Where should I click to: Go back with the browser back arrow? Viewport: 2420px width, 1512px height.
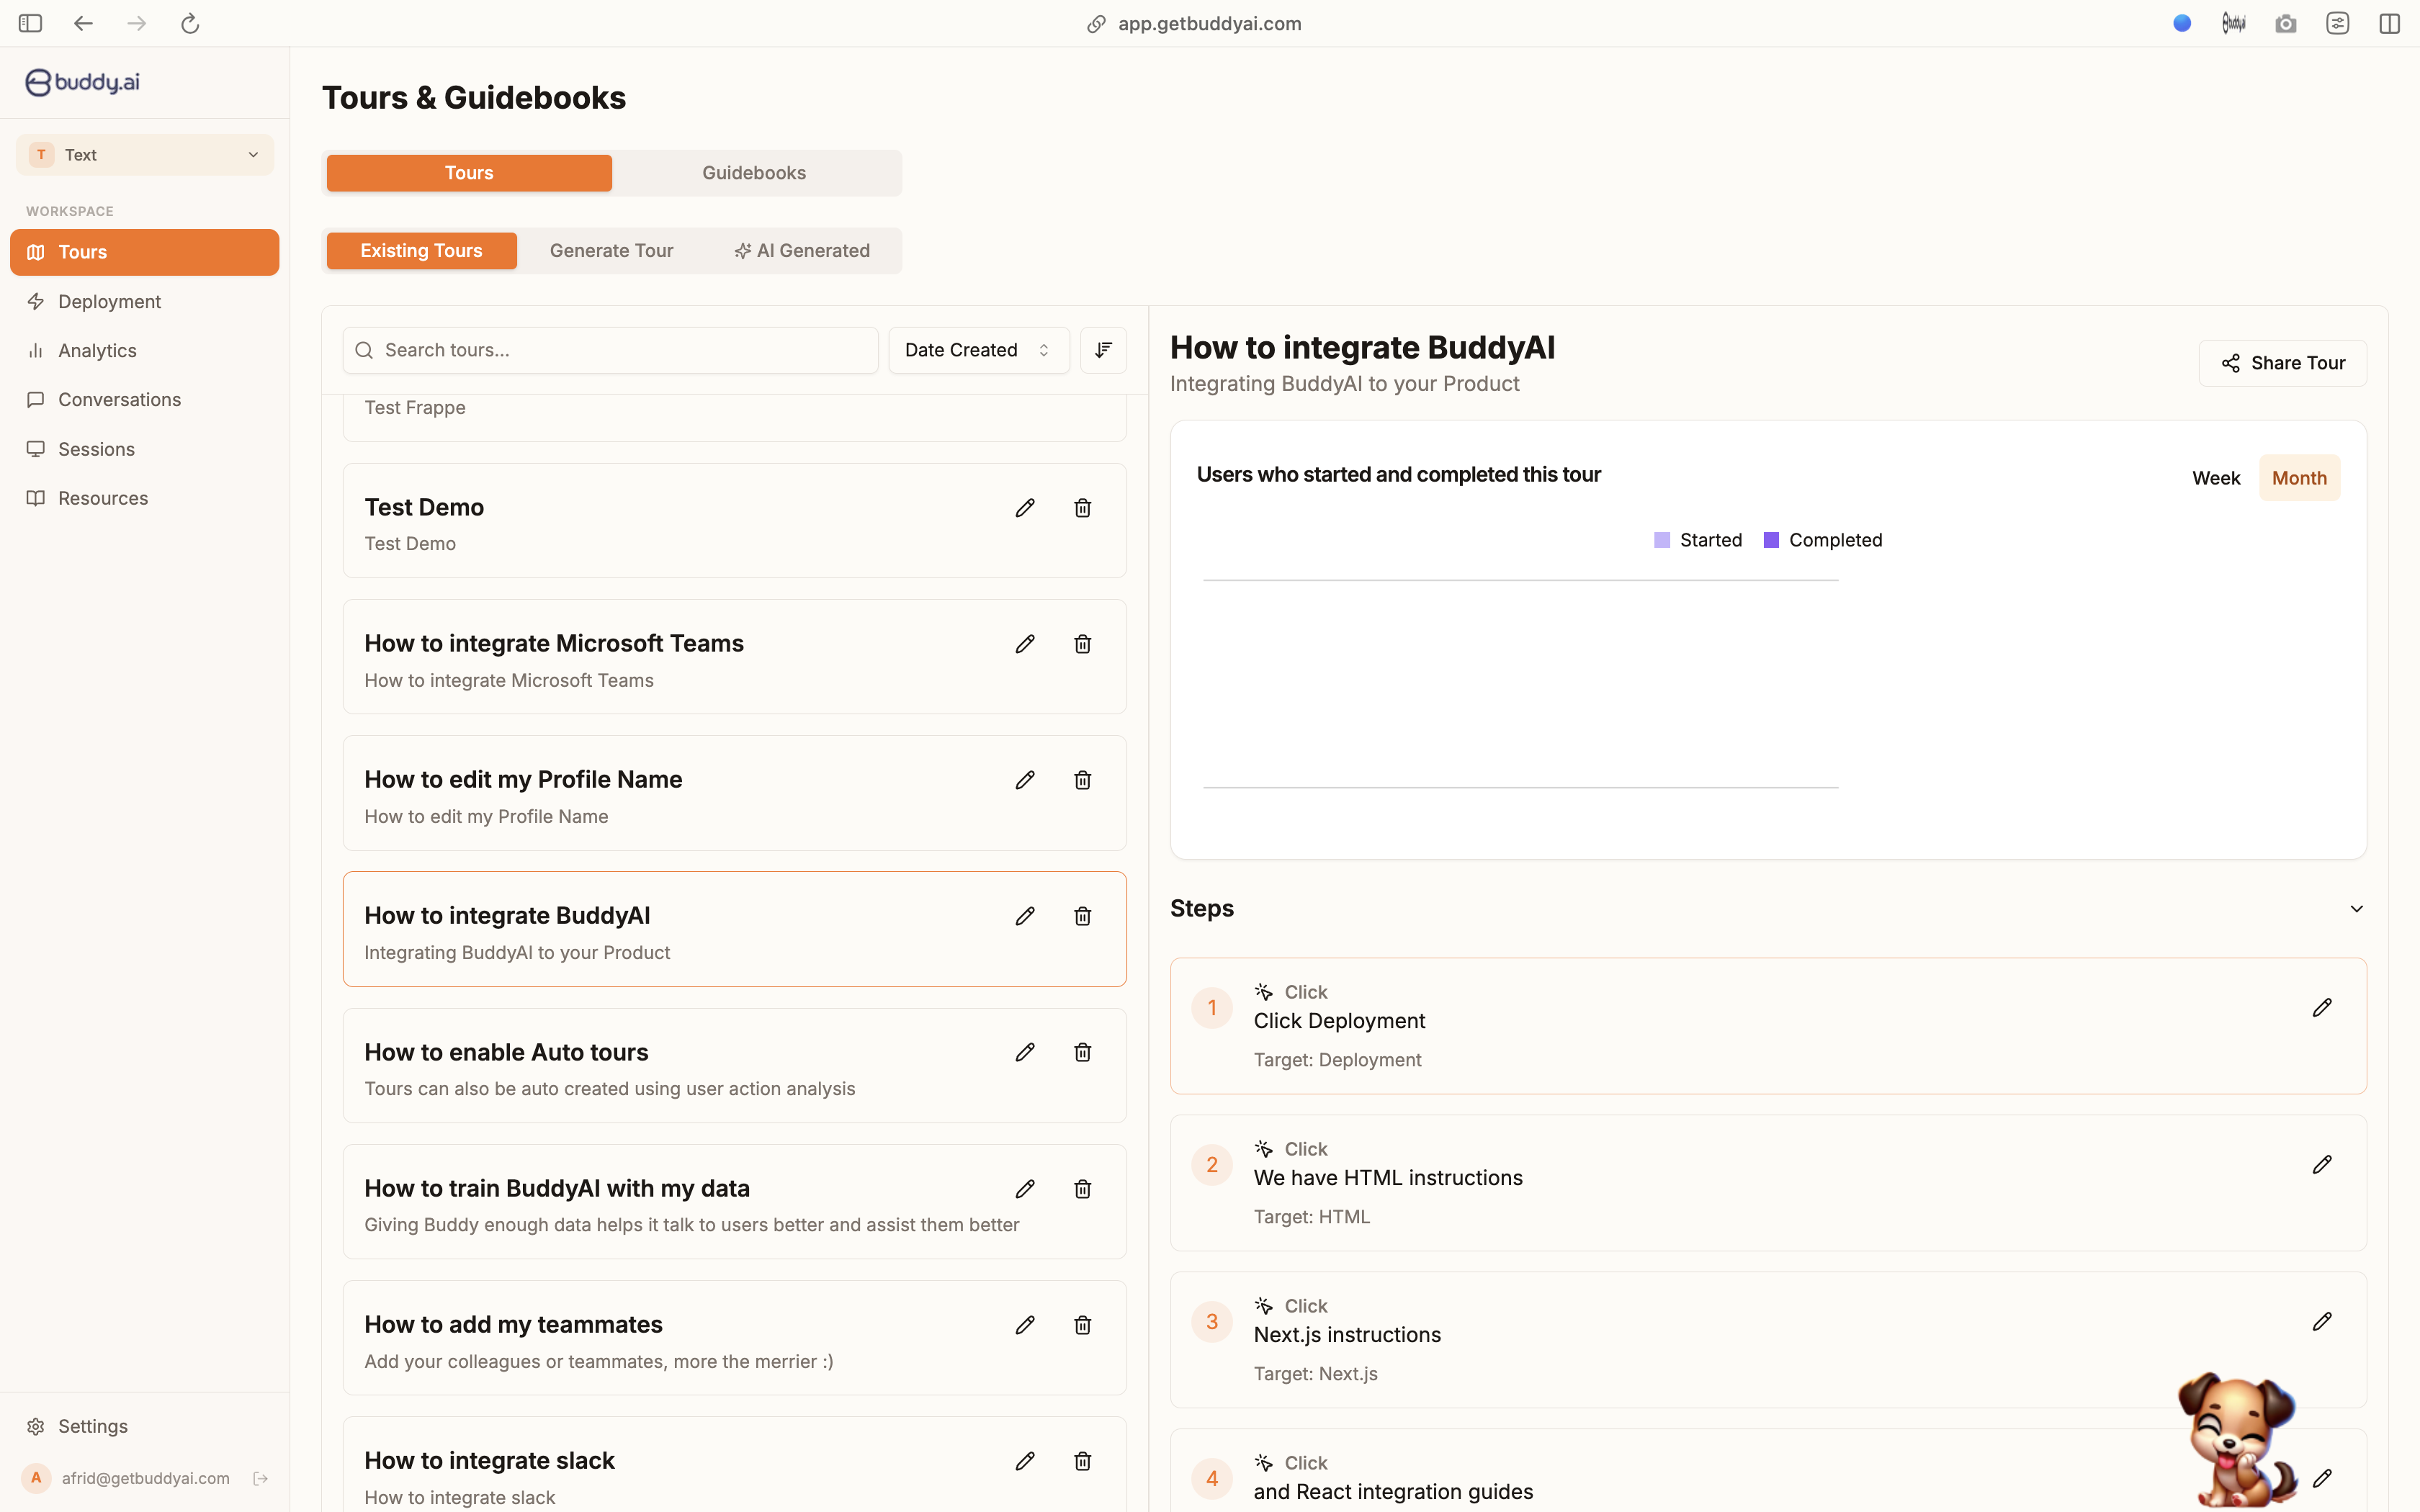pos(83,24)
